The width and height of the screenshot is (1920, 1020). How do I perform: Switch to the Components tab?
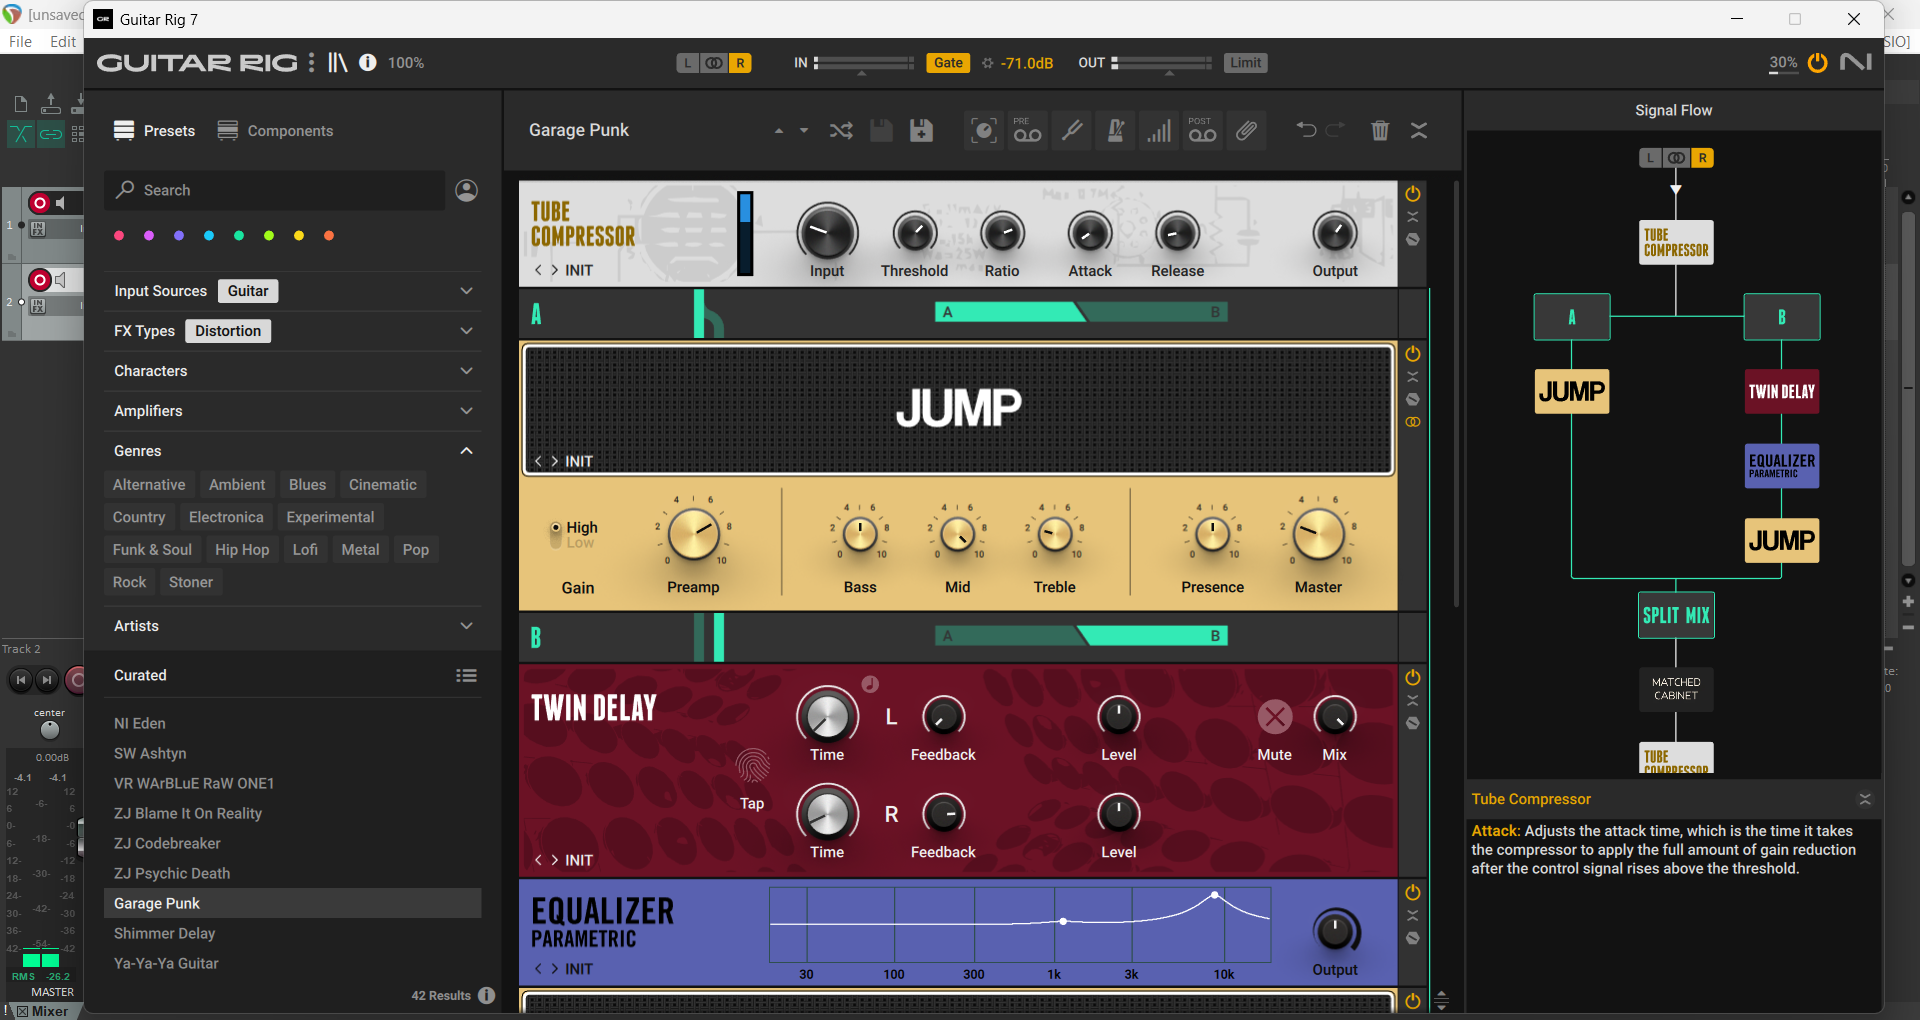(276, 131)
